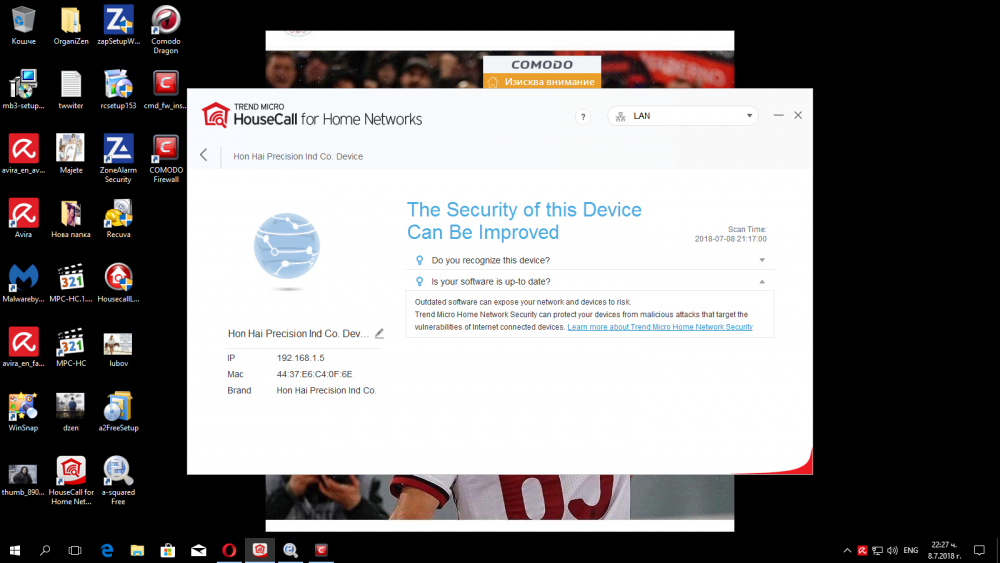Switch to Opera on the taskbar

[229, 550]
